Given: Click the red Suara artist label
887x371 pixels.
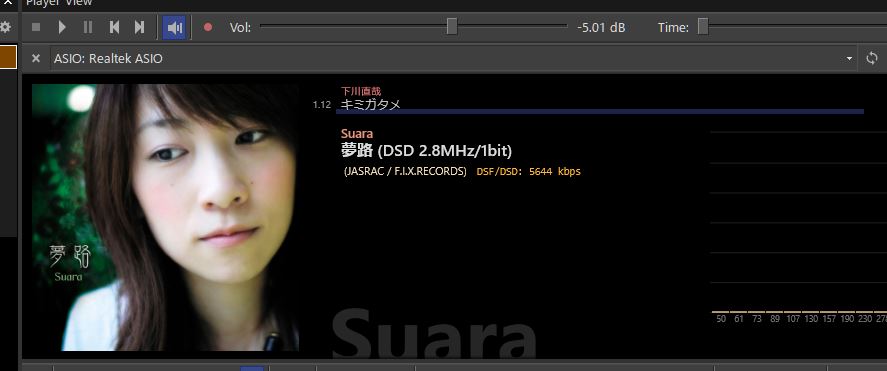Looking at the screenshot, I should click(x=357, y=134).
